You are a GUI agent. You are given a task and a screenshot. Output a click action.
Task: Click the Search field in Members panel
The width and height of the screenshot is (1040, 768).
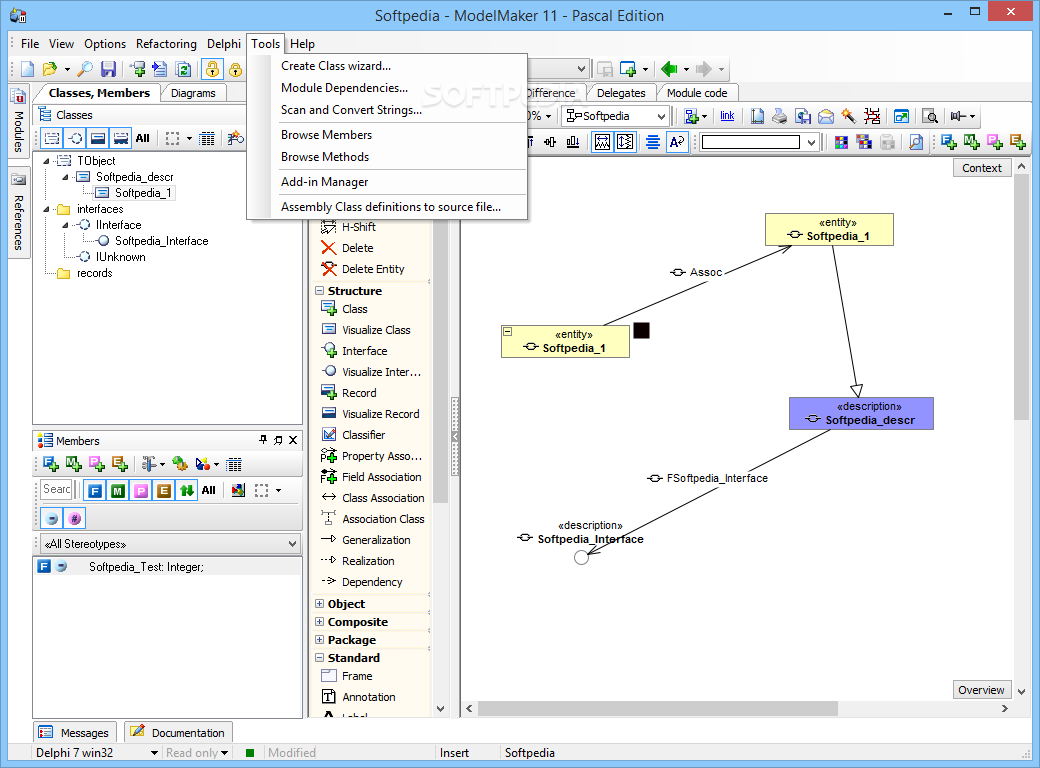(56, 489)
